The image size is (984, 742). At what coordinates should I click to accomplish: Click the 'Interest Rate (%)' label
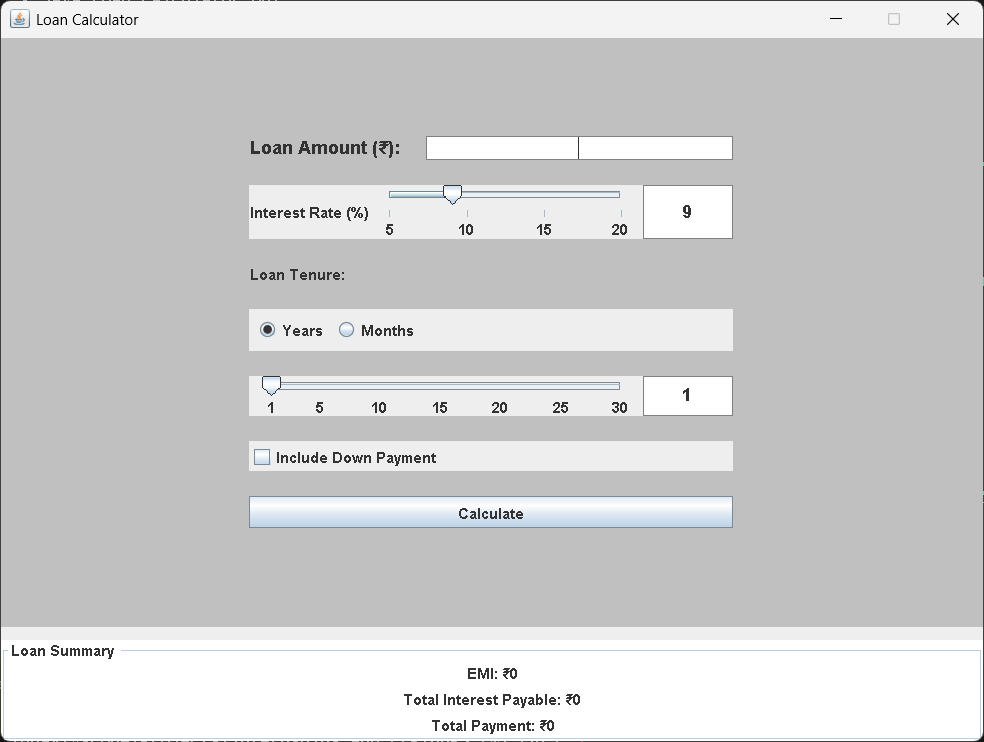point(309,213)
